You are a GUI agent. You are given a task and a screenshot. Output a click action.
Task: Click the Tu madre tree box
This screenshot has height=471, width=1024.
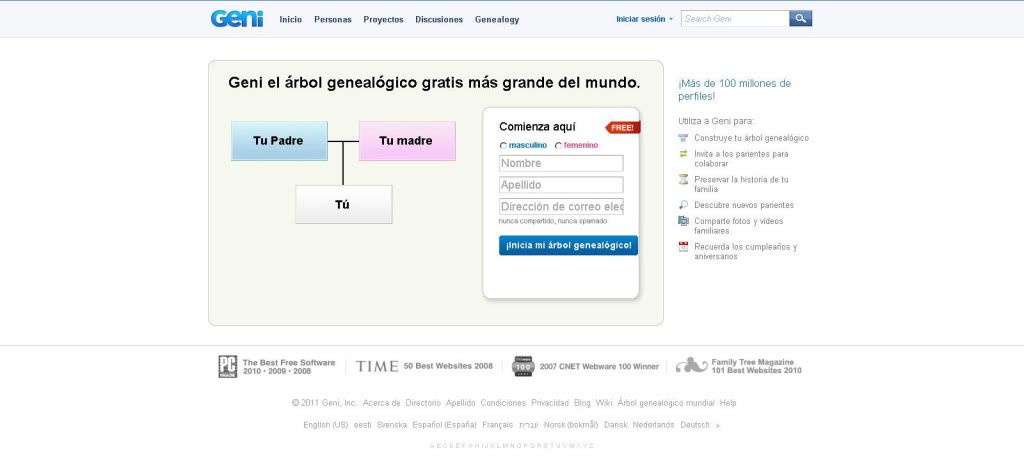(x=407, y=140)
